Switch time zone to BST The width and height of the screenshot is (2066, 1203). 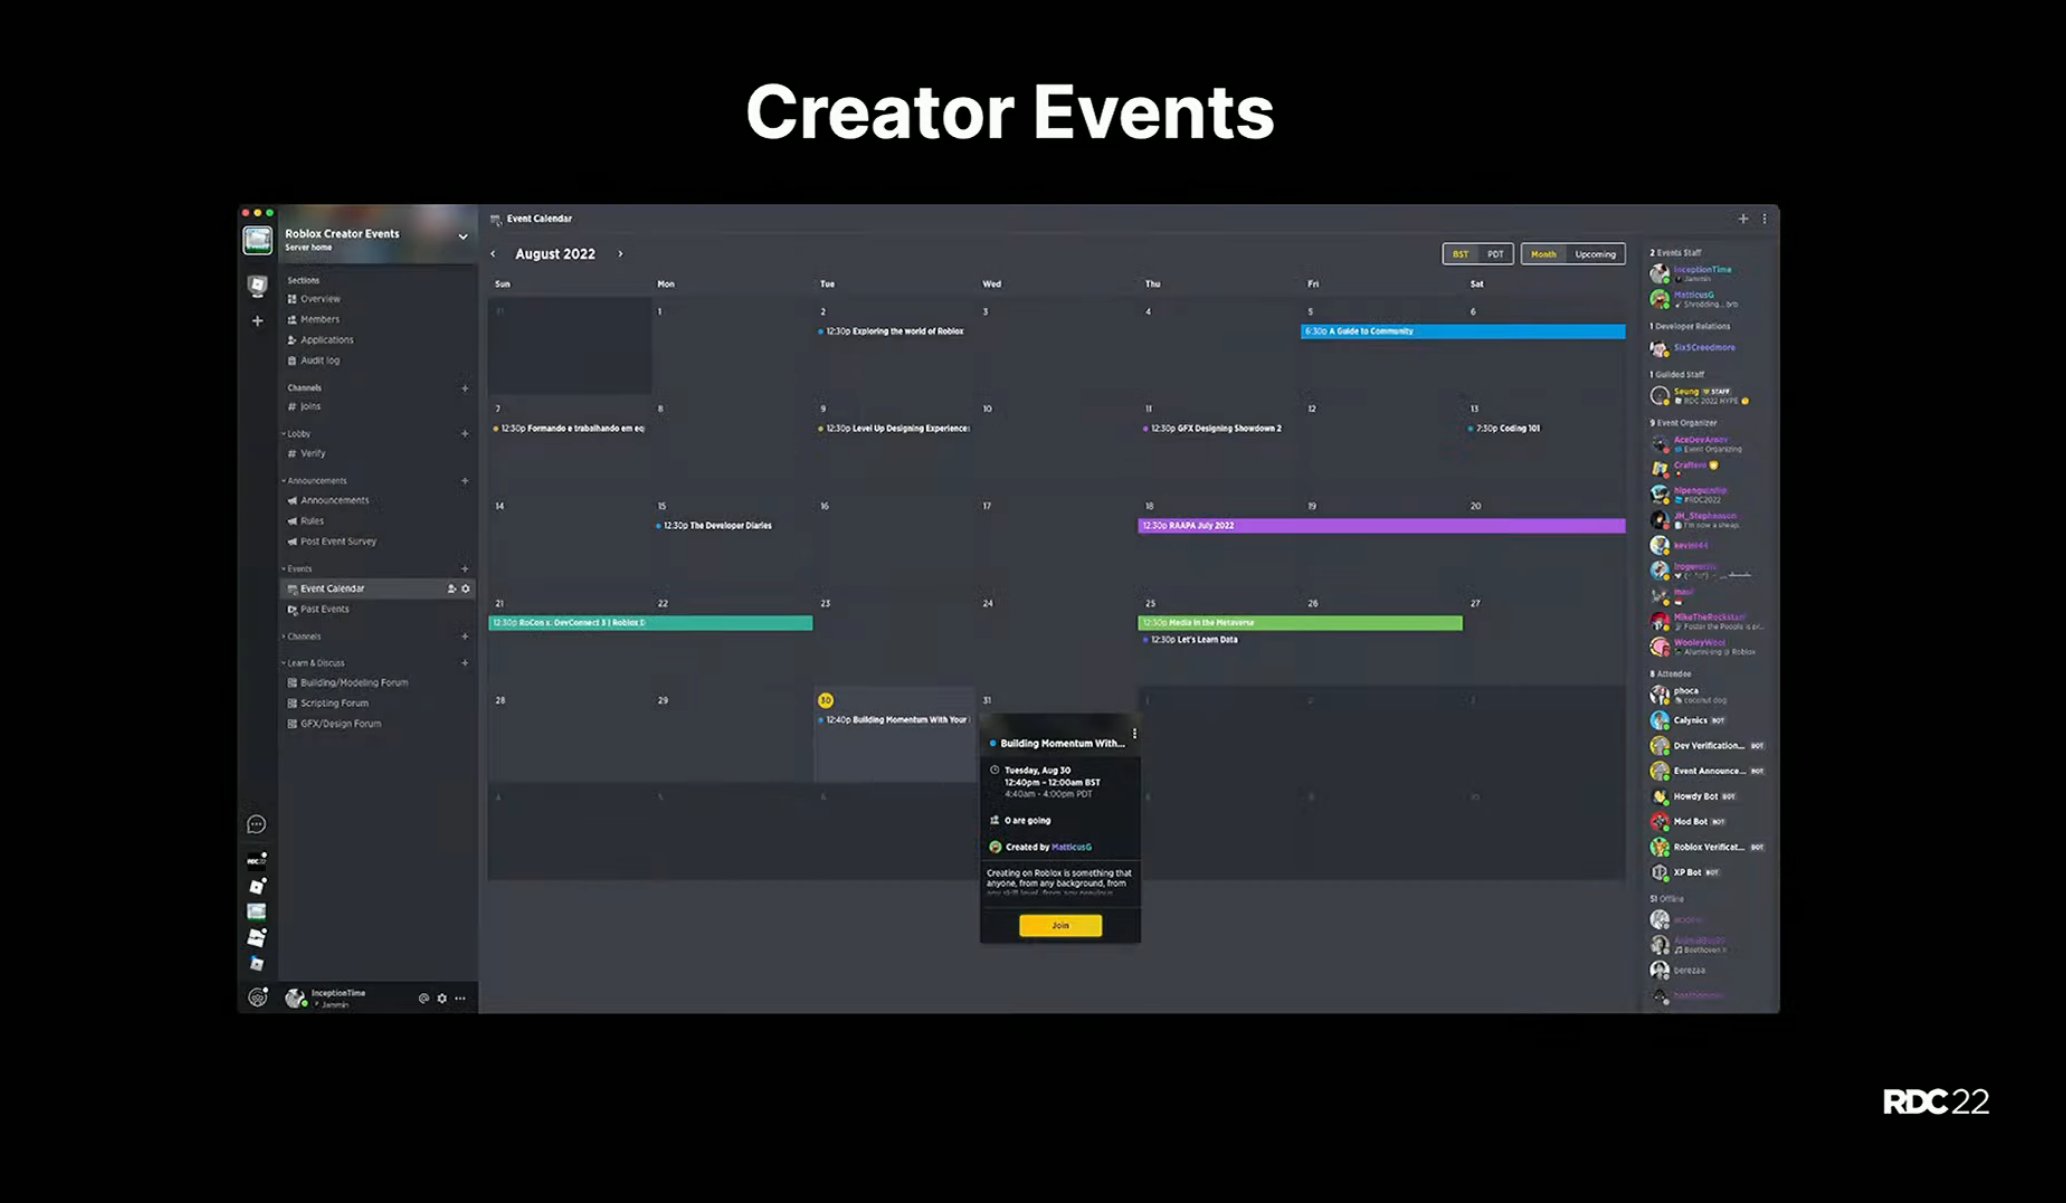pyautogui.click(x=1460, y=254)
